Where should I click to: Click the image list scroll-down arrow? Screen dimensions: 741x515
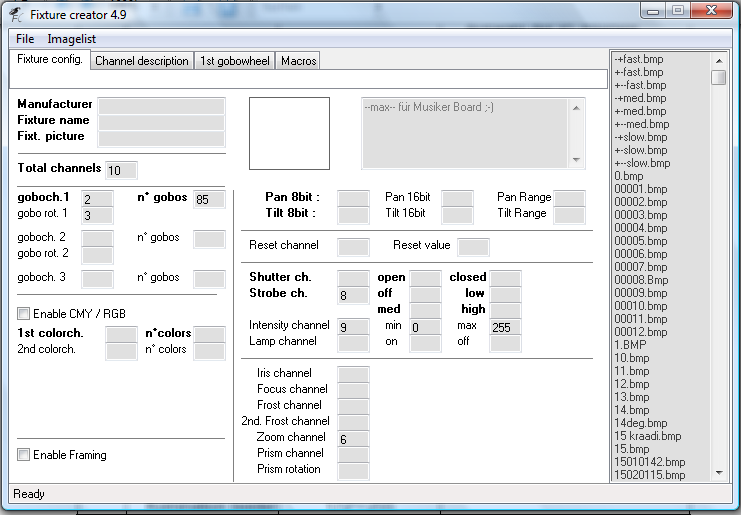[719, 473]
